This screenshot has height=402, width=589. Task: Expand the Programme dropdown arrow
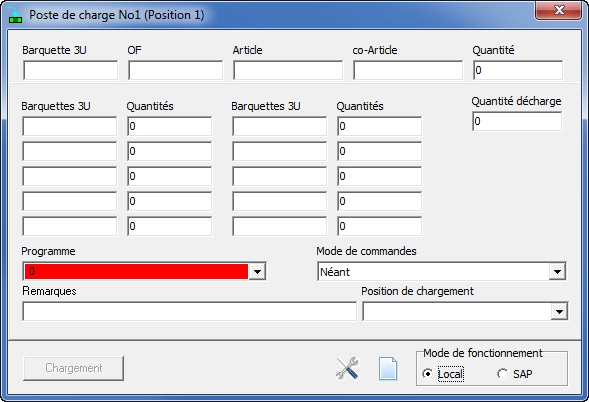tap(257, 271)
